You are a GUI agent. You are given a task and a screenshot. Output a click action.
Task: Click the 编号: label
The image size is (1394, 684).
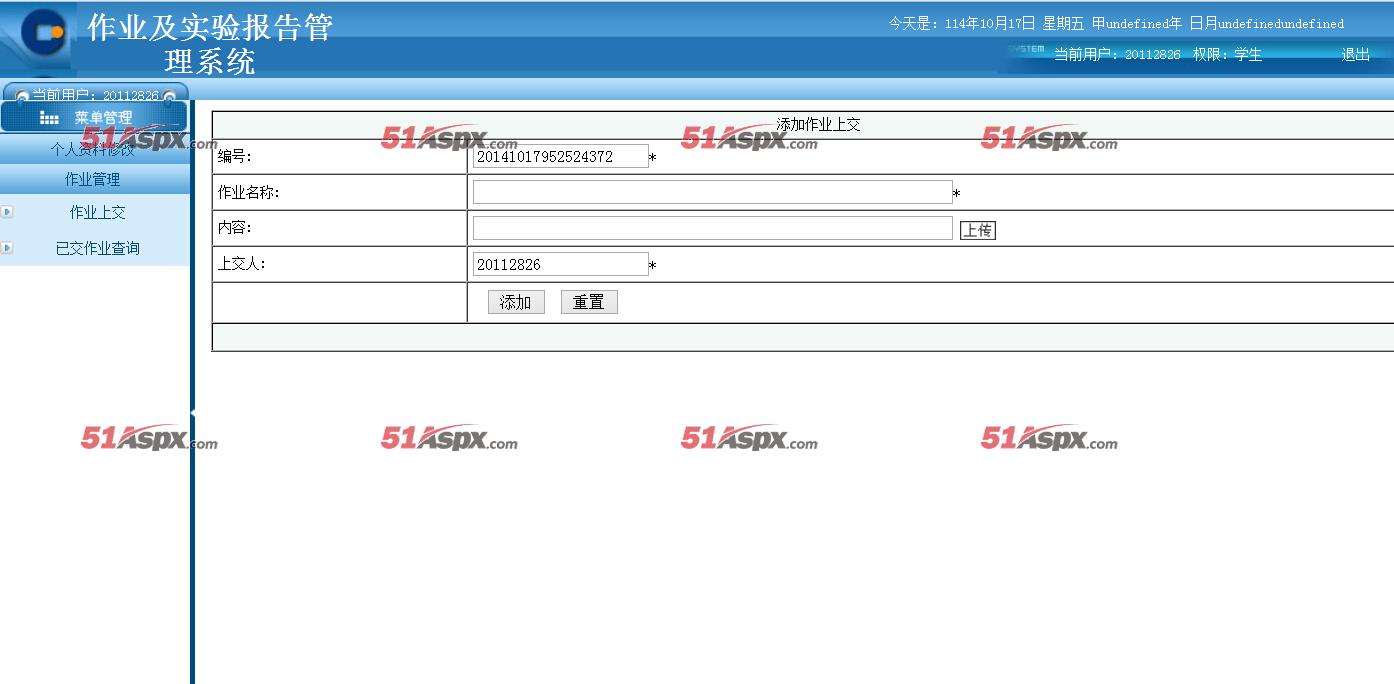[235, 156]
